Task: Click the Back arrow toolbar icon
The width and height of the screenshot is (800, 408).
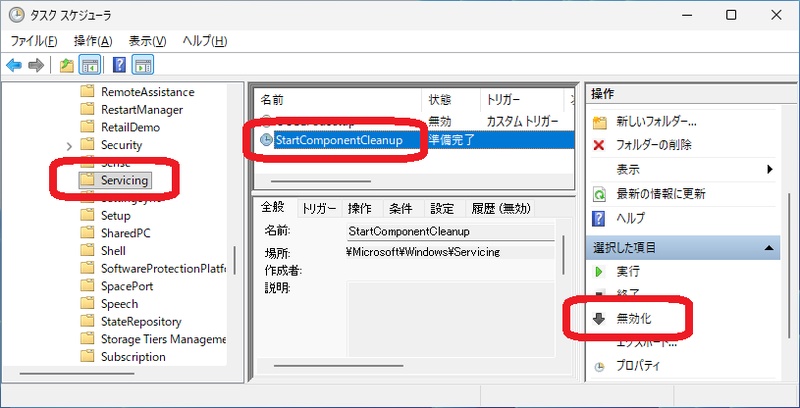Action: coord(14,65)
